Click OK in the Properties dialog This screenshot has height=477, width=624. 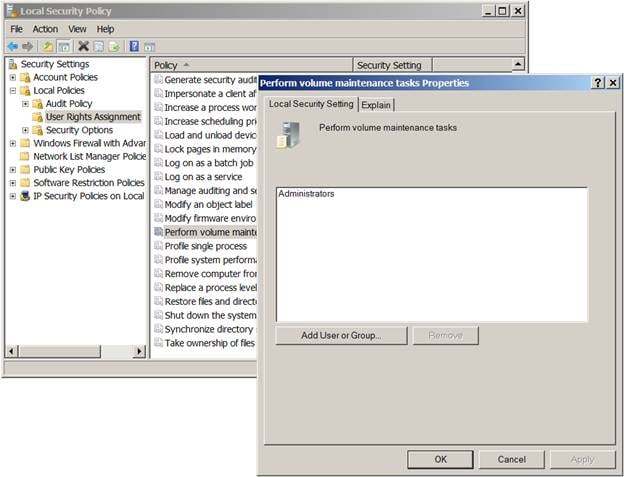click(x=440, y=459)
